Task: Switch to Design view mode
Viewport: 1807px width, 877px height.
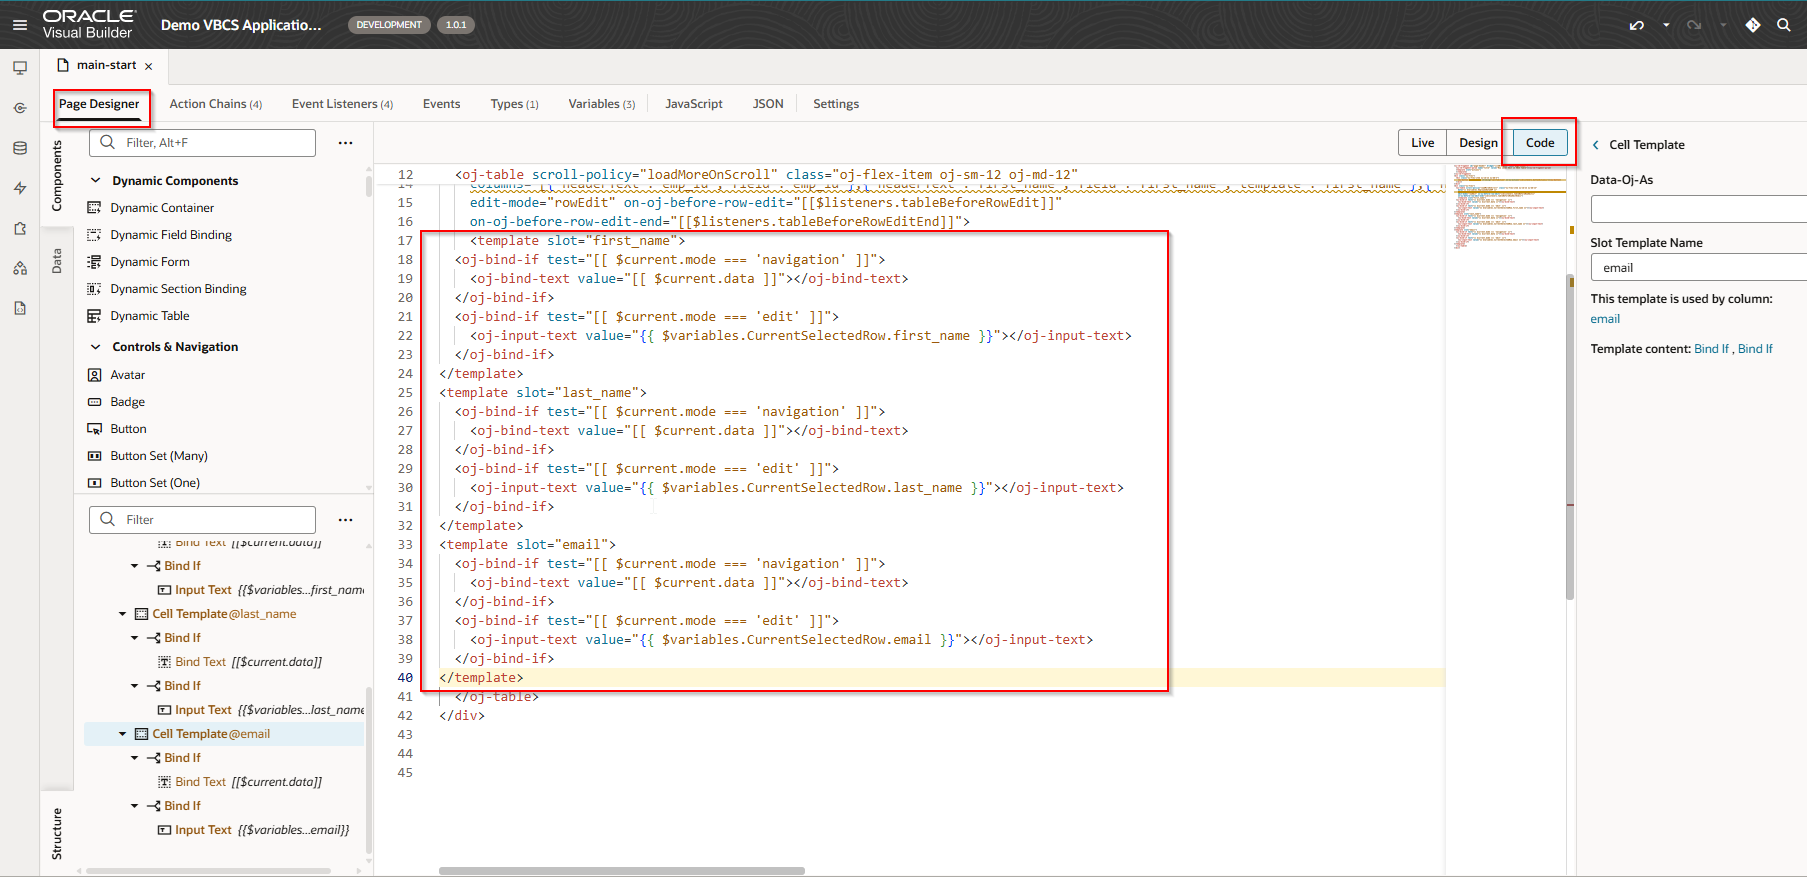Action: point(1477,143)
